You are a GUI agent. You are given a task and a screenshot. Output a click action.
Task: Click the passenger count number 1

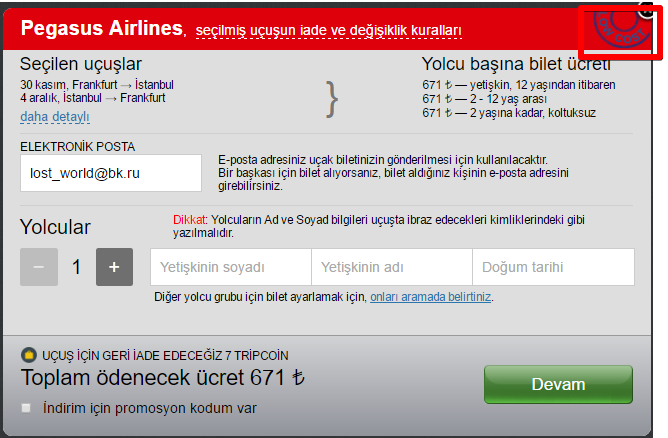[77, 267]
